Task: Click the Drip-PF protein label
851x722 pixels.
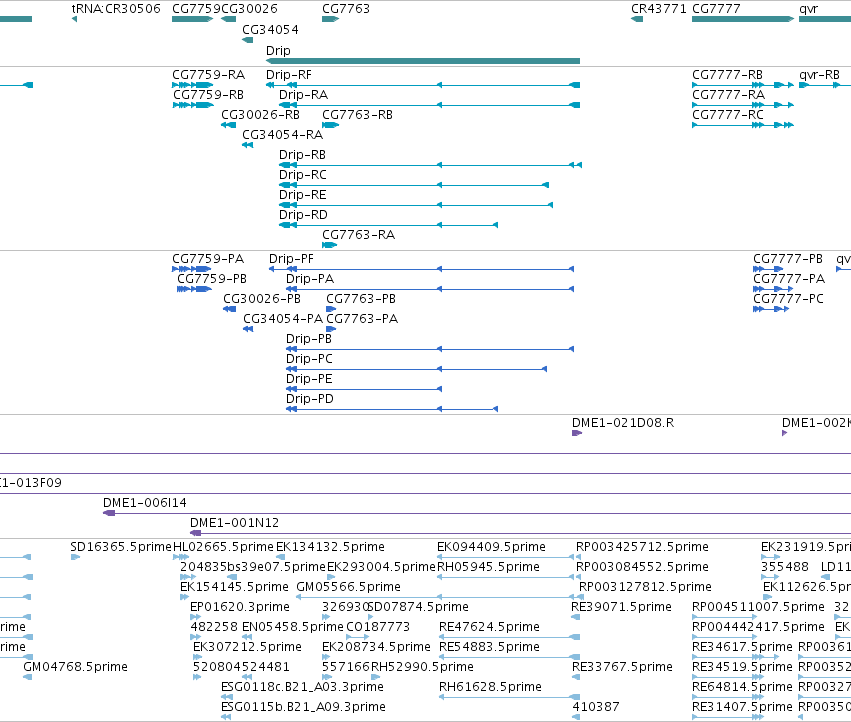Action: click(x=291, y=259)
